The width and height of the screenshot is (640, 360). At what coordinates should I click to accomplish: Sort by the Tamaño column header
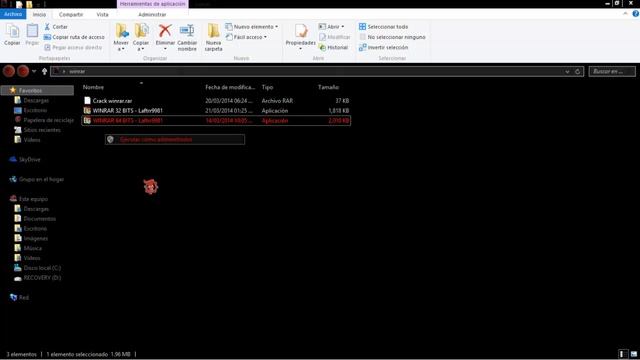[x=329, y=87]
